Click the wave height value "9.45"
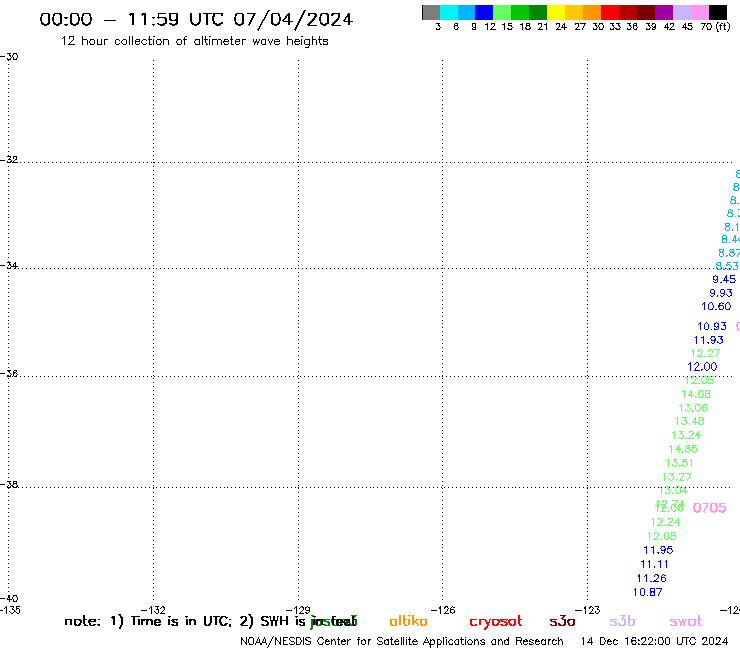This screenshot has height=650, width=740. pos(724,279)
